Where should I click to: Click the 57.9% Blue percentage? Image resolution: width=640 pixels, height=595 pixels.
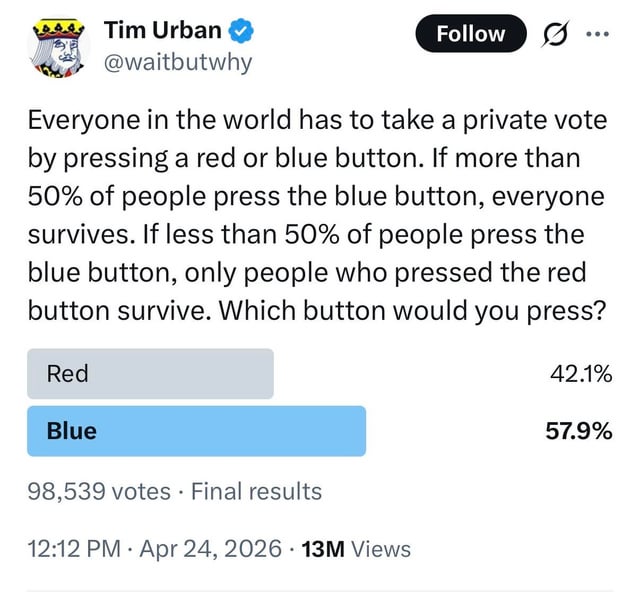[x=579, y=431]
